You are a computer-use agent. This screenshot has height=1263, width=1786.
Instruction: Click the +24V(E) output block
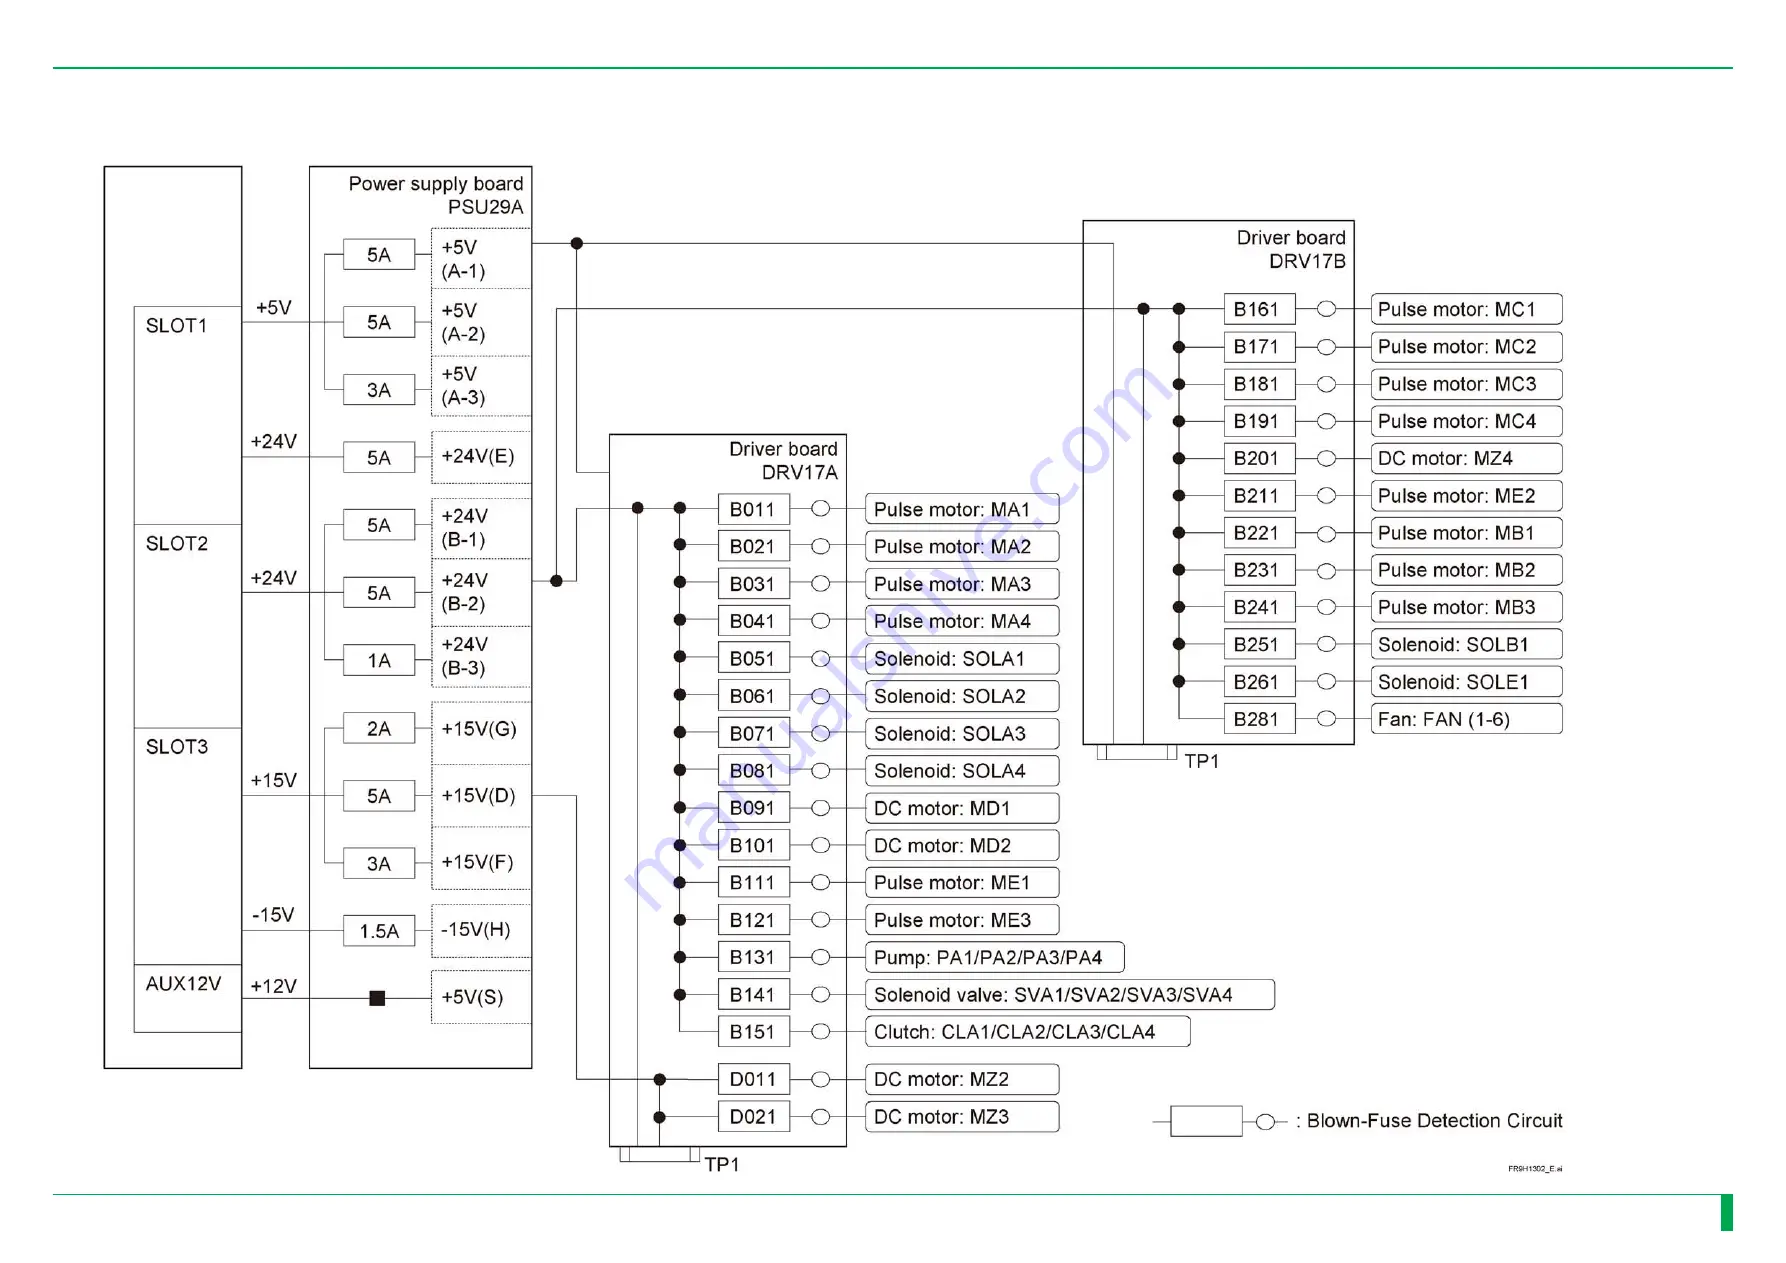tap(481, 457)
